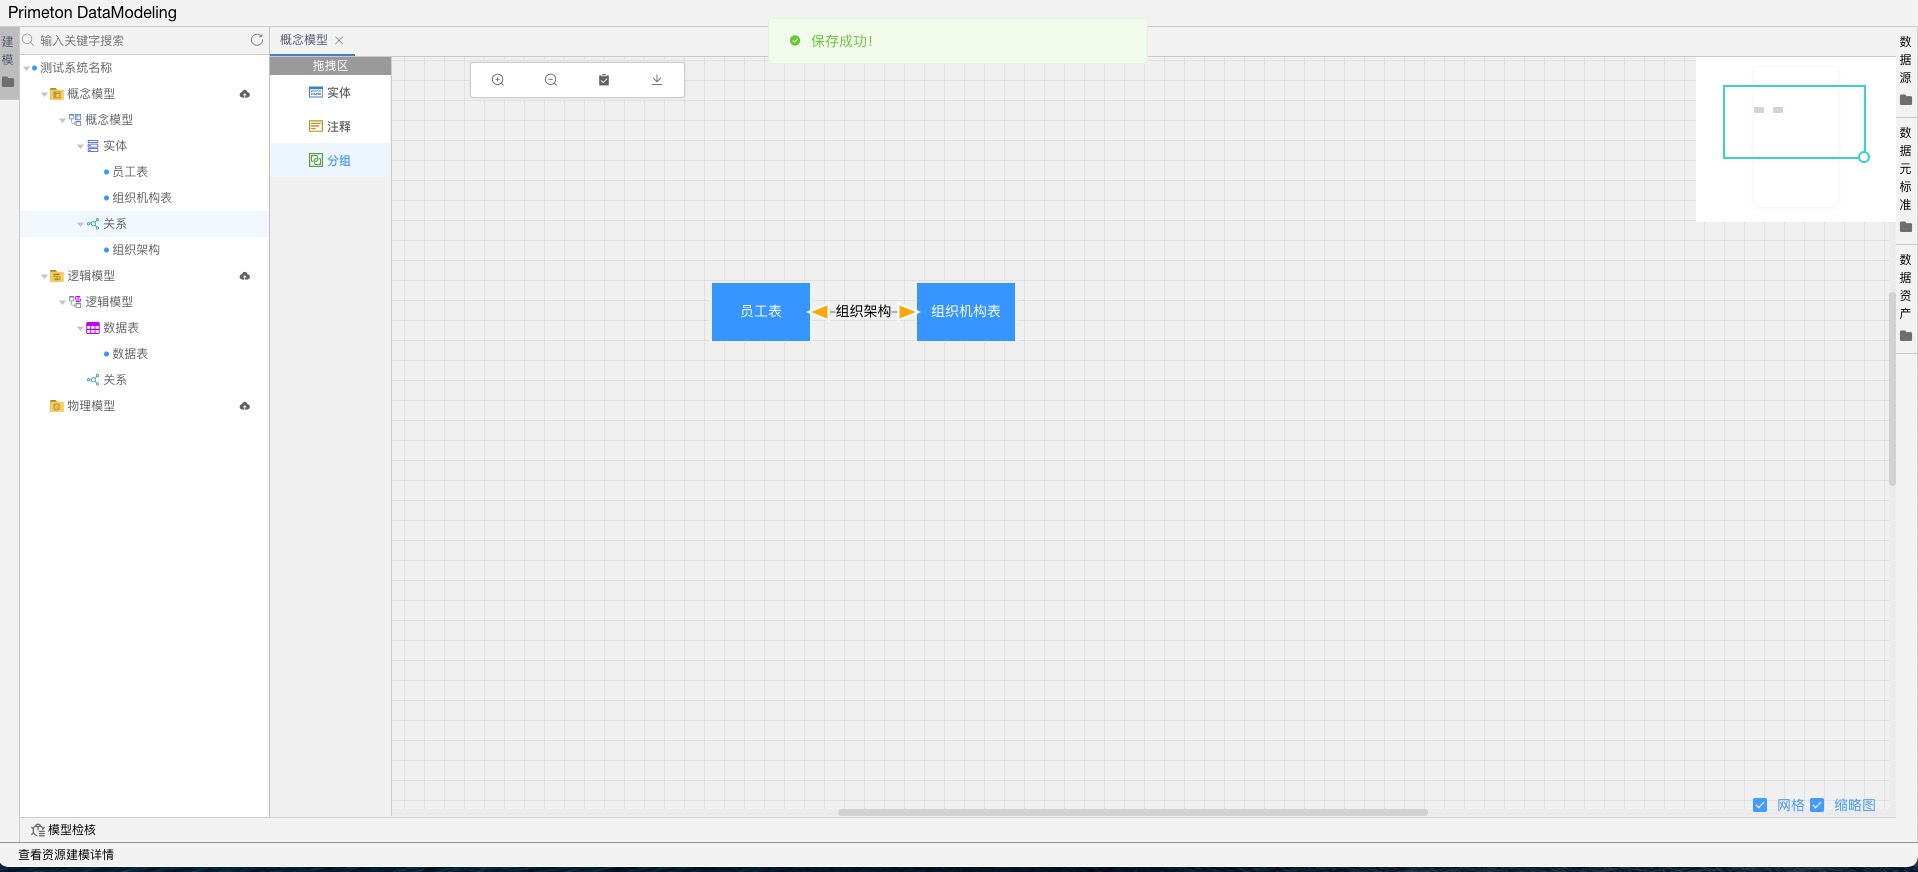This screenshot has width=1918, height=872.
Task: Click the 实体 entity icon in drag area
Action: (316, 93)
